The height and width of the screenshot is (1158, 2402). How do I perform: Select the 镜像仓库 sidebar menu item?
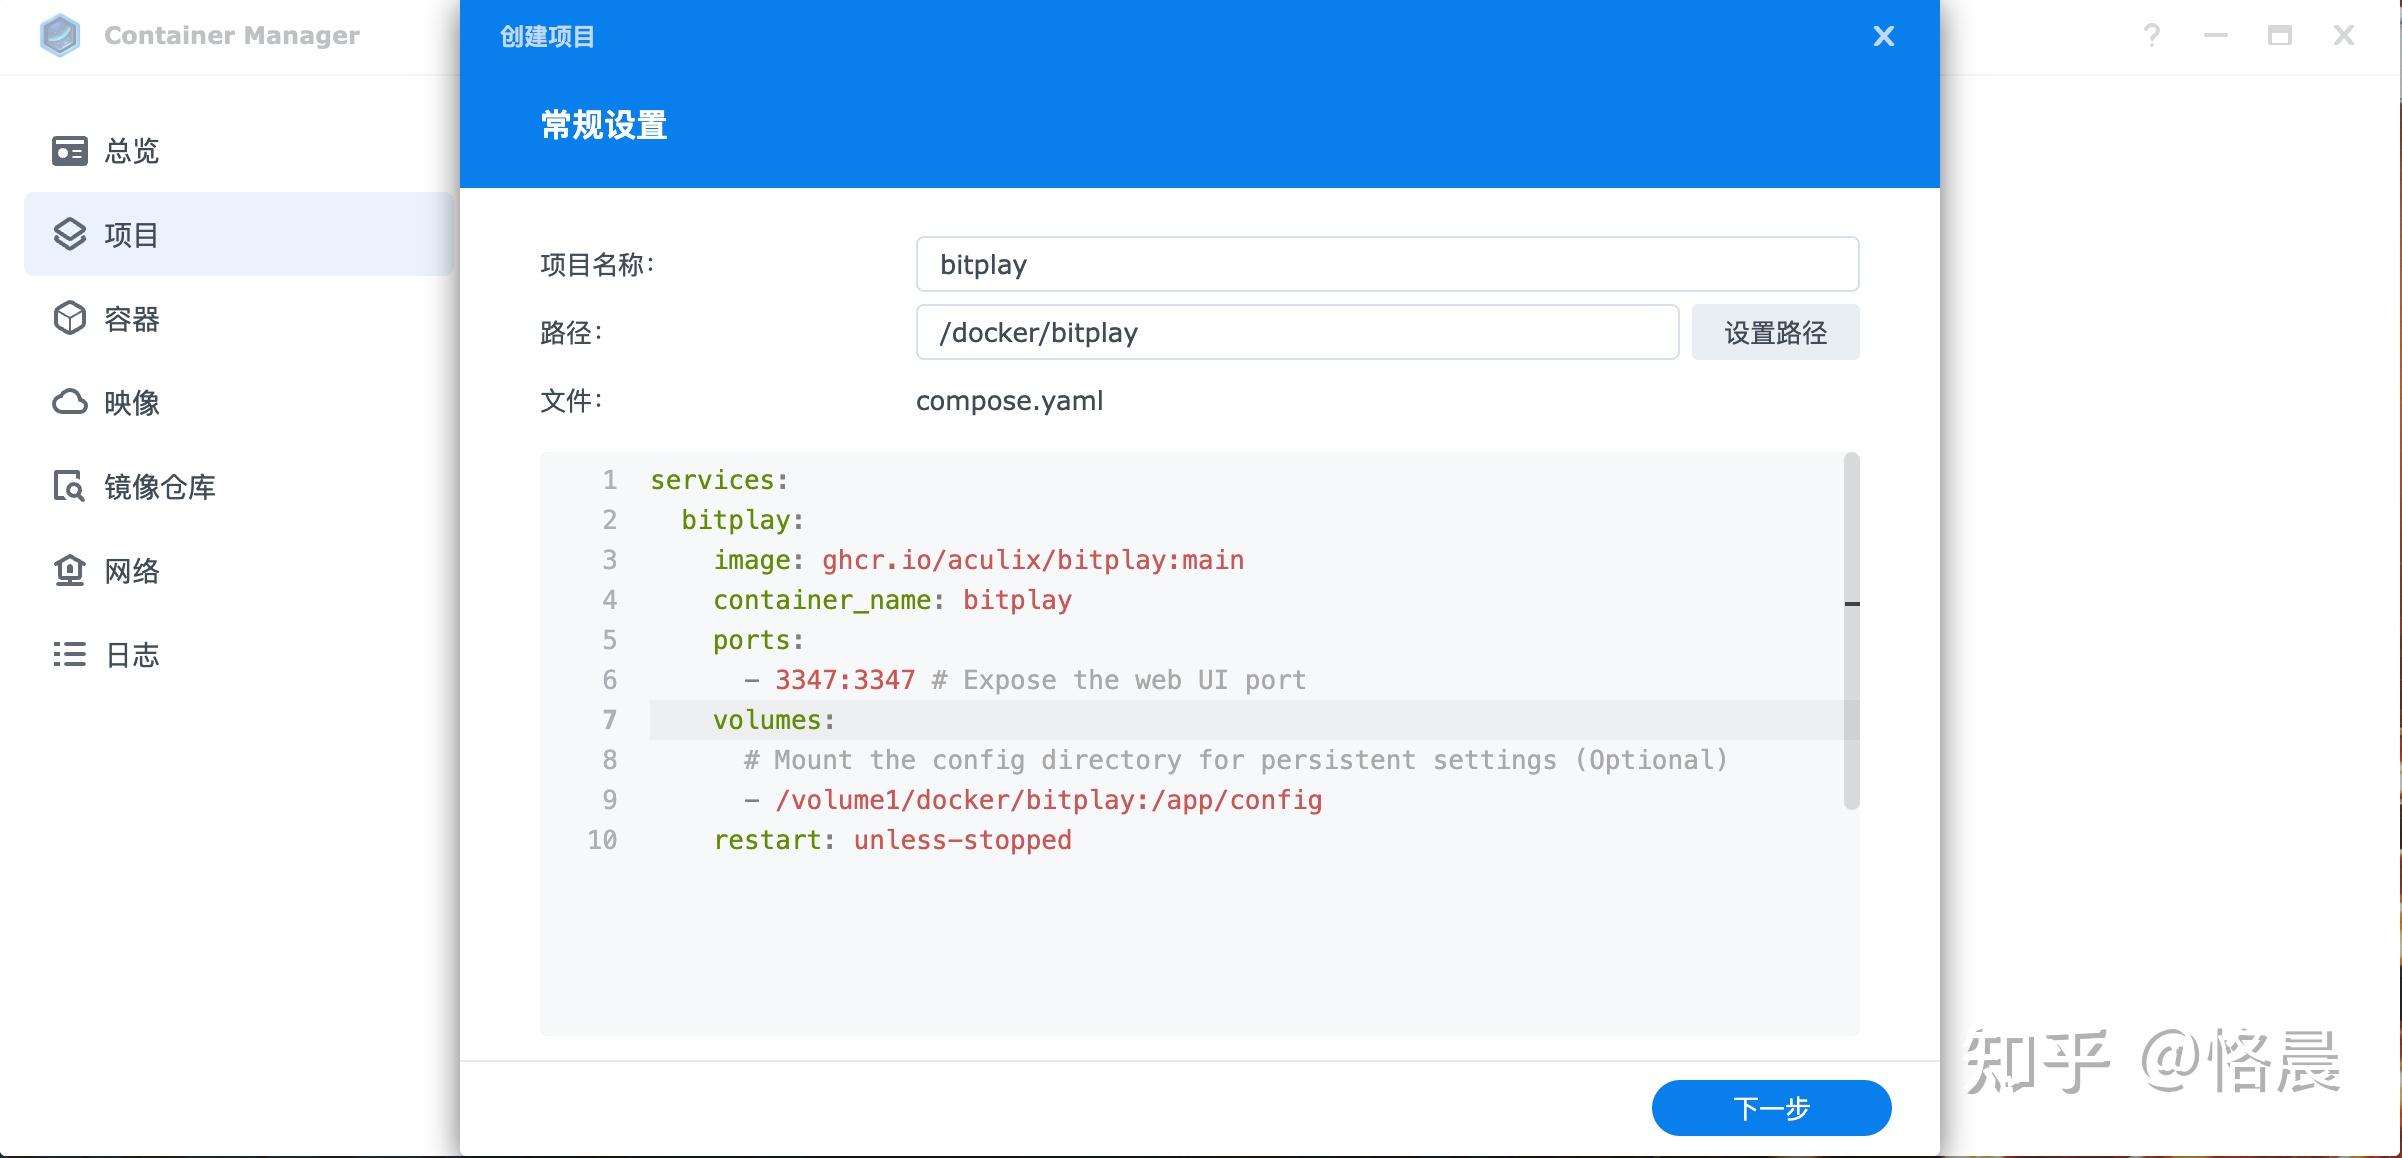[x=160, y=487]
